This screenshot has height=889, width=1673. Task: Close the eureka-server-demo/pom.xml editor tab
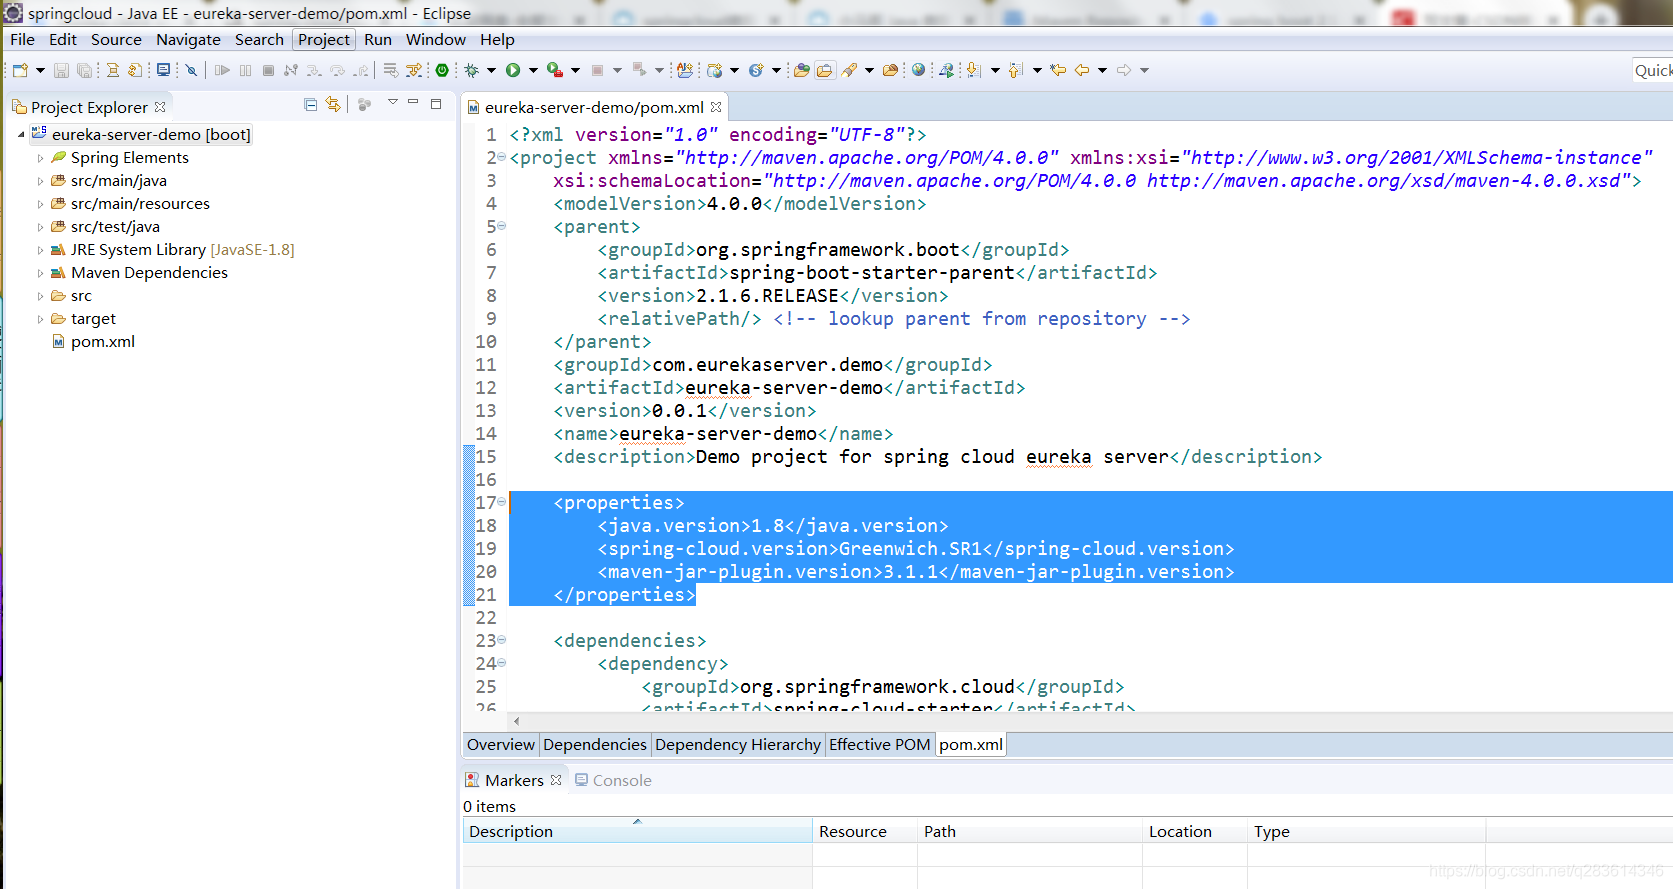pyautogui.click(x=716, y=107)
